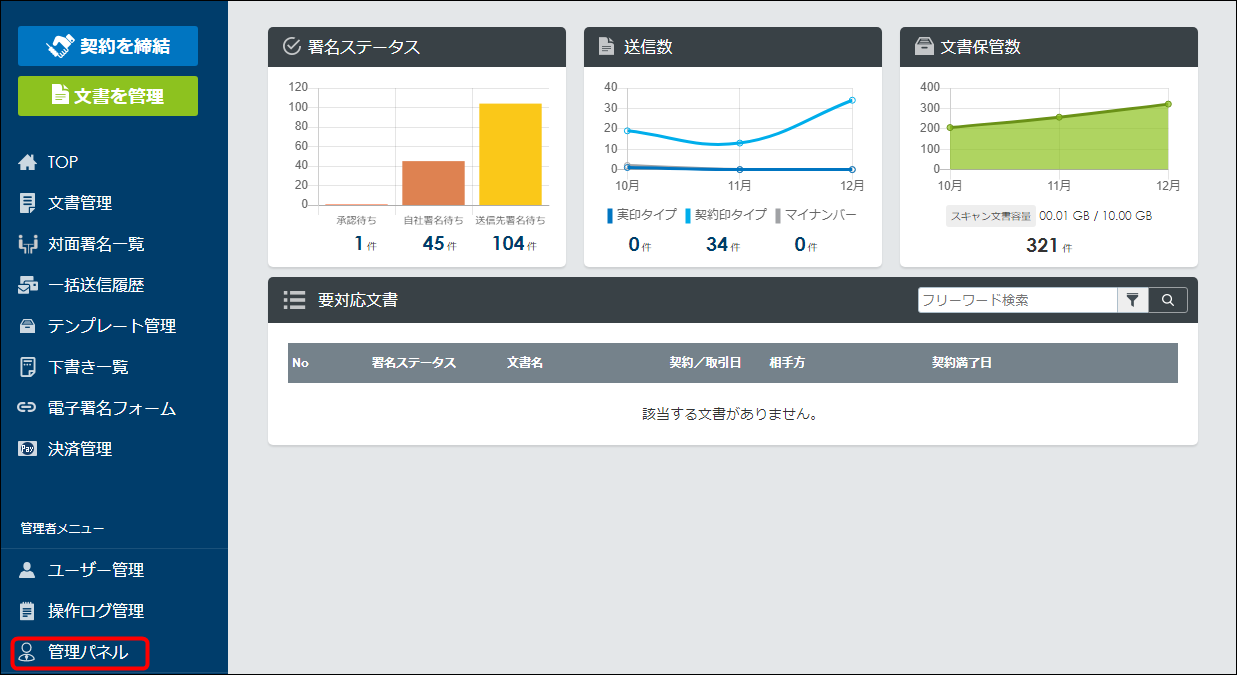The width and height of the screenshot is (1237, 675).
Task: Click the document icon for 文書管理
Action: click(x=27, y=203)
